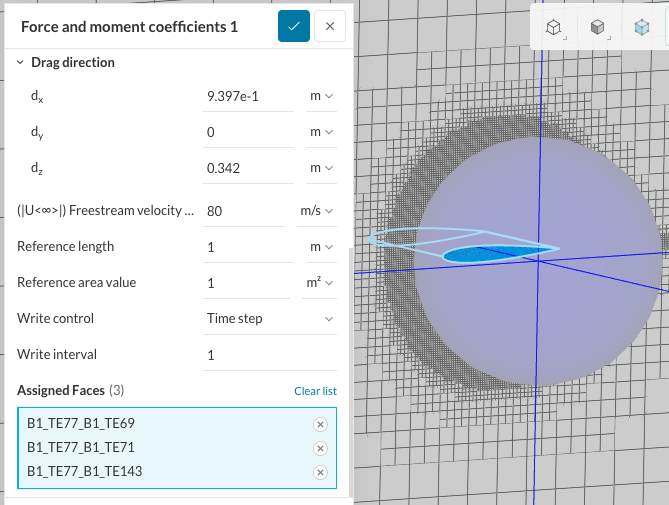Click the Clear list link
This screenshot has width=669, height=505.
click(315, 390)
